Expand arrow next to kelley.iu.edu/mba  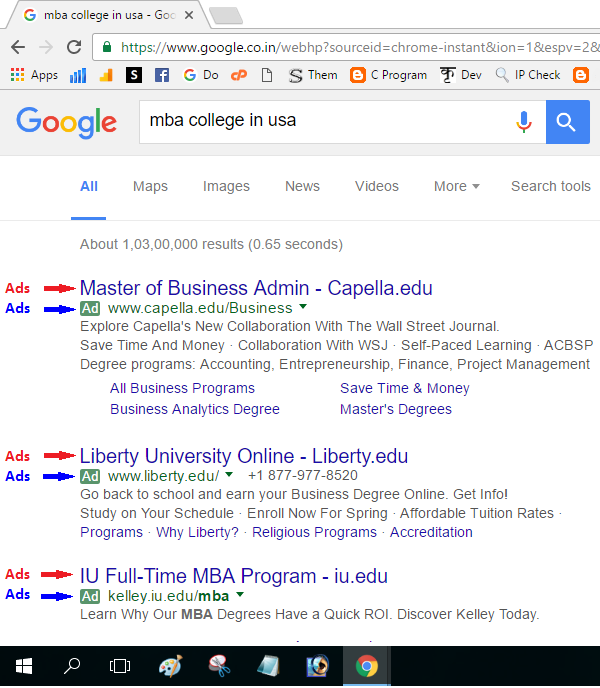(x=240, y=595)
